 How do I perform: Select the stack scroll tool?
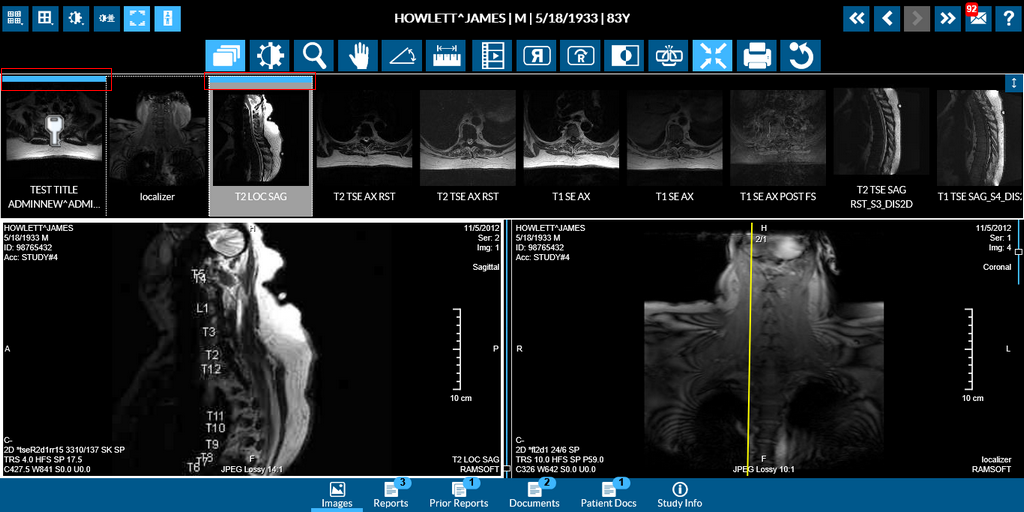pos(225,56)
